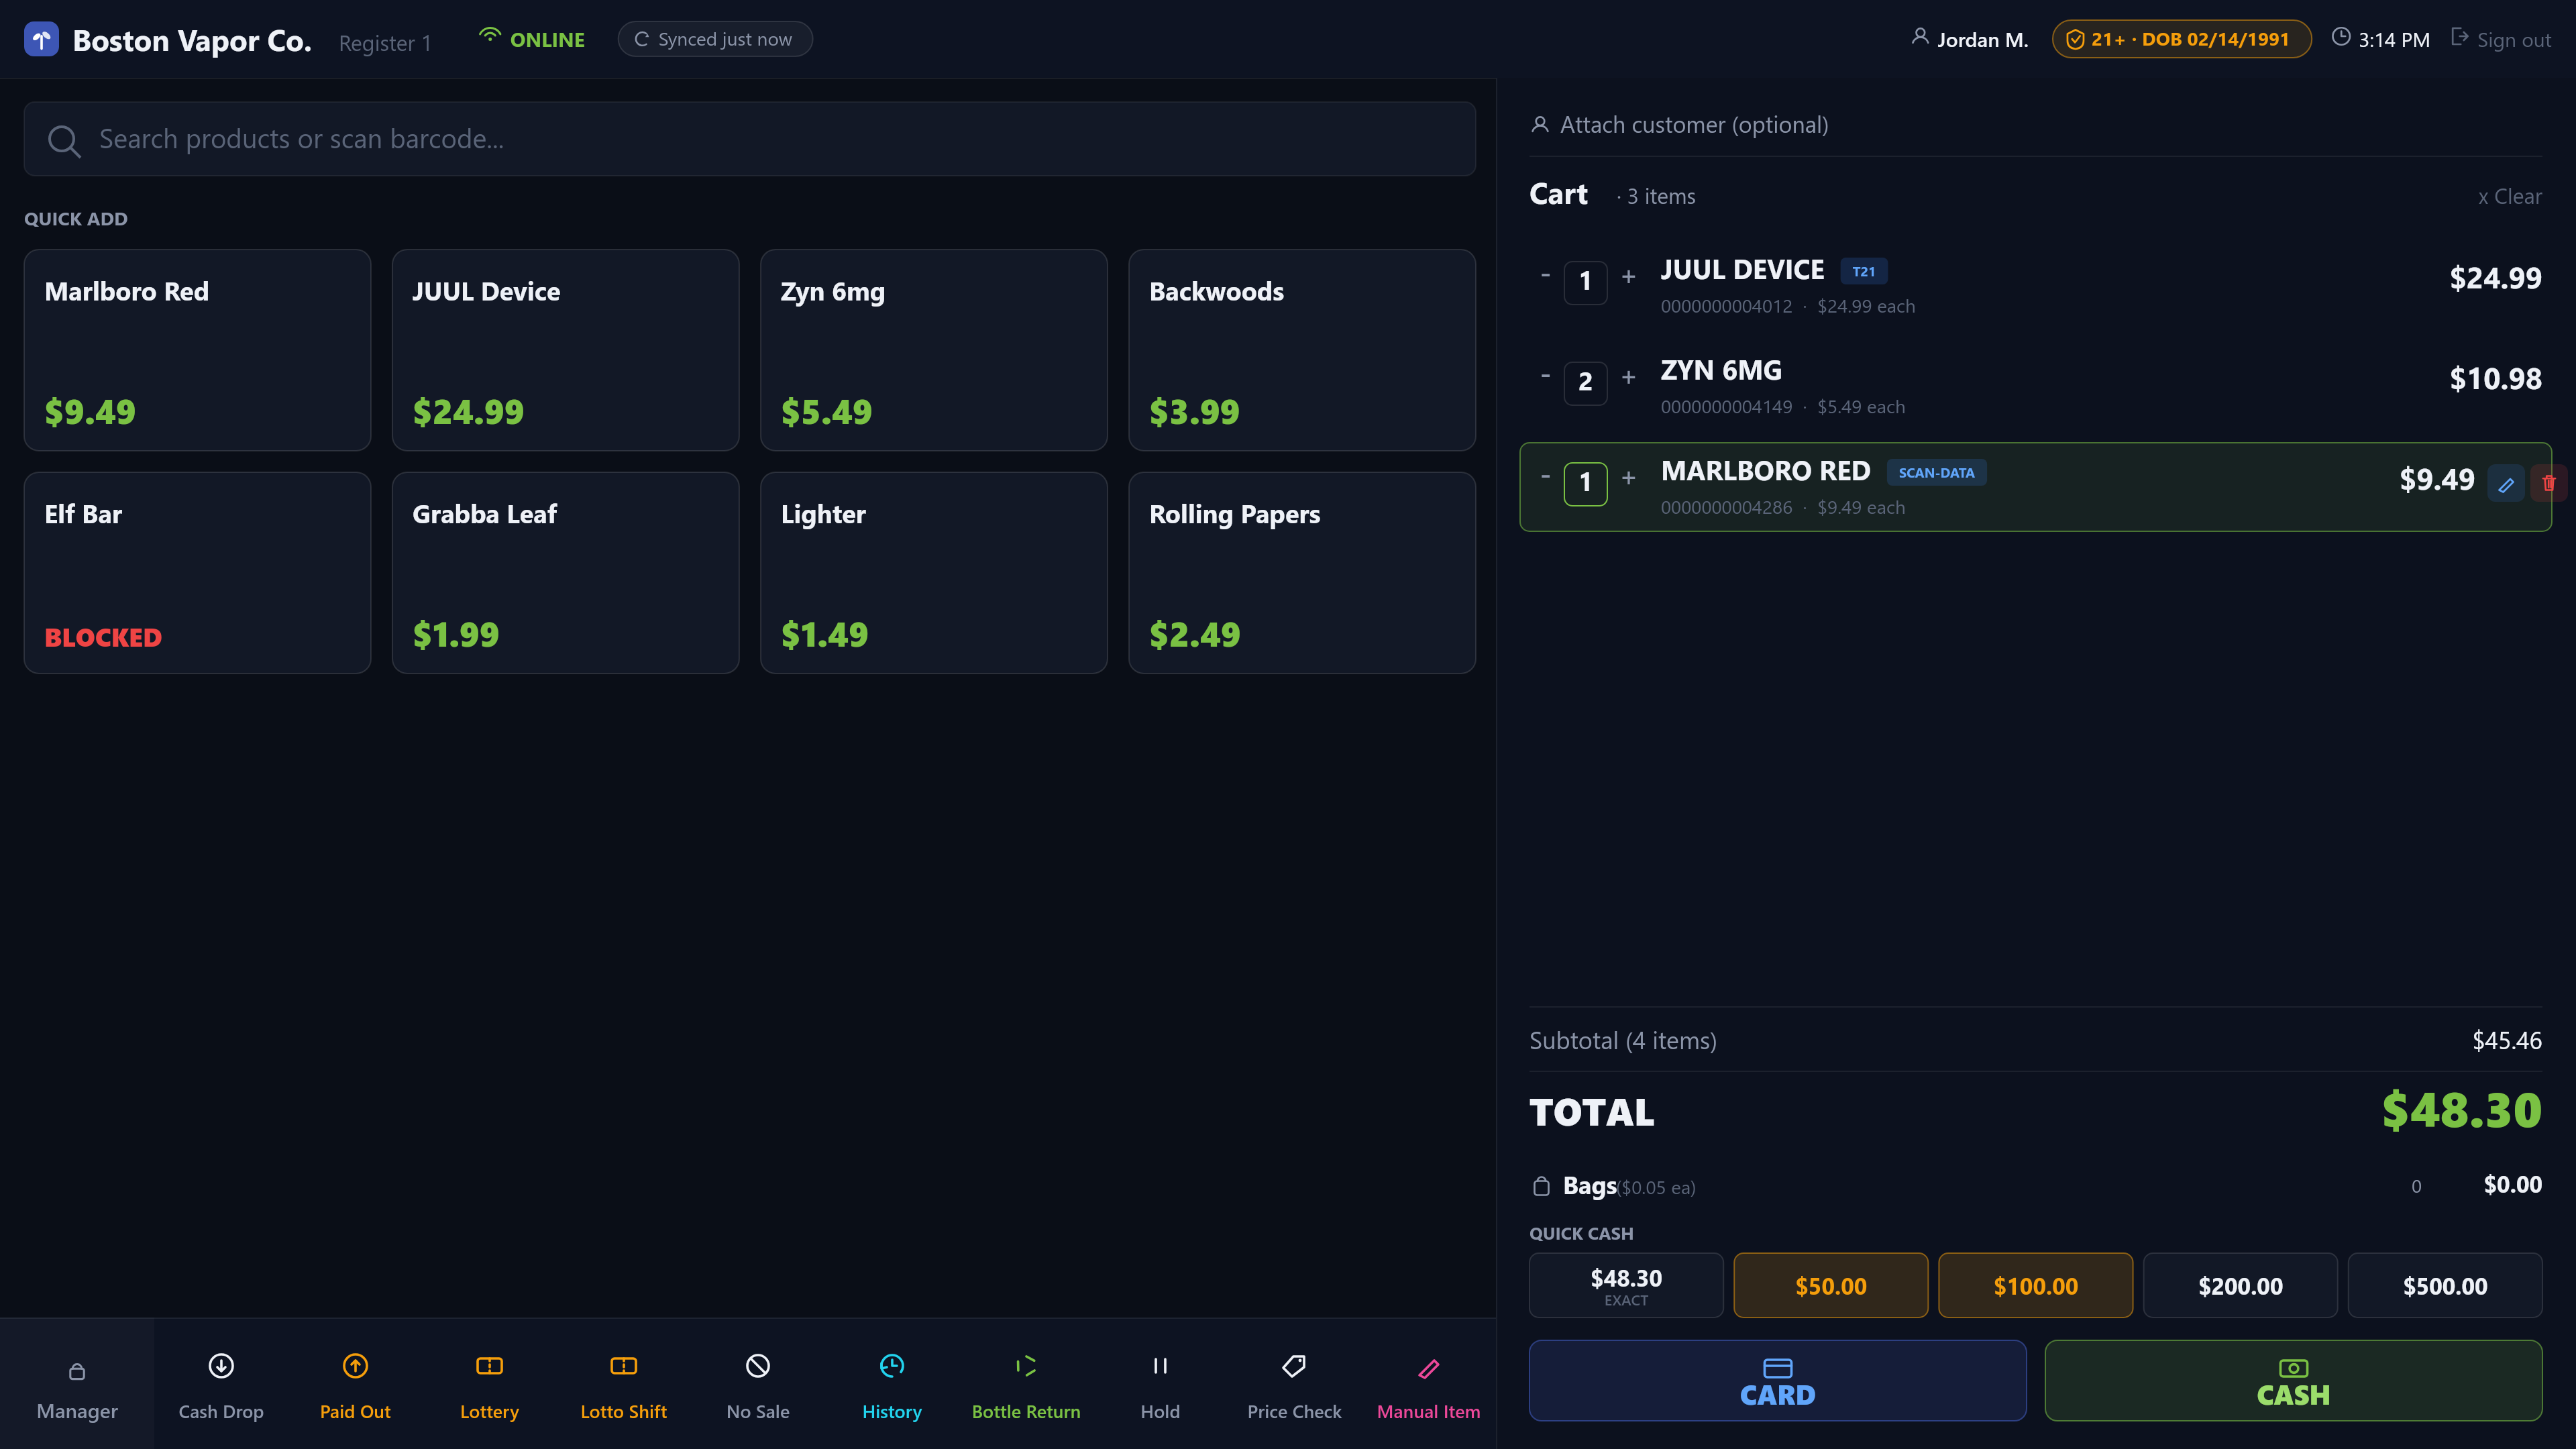Select $50.00 quick cash
Image resolution: width=2576 pixels, height=1449 pixels.
[x=1831, y=1286]
